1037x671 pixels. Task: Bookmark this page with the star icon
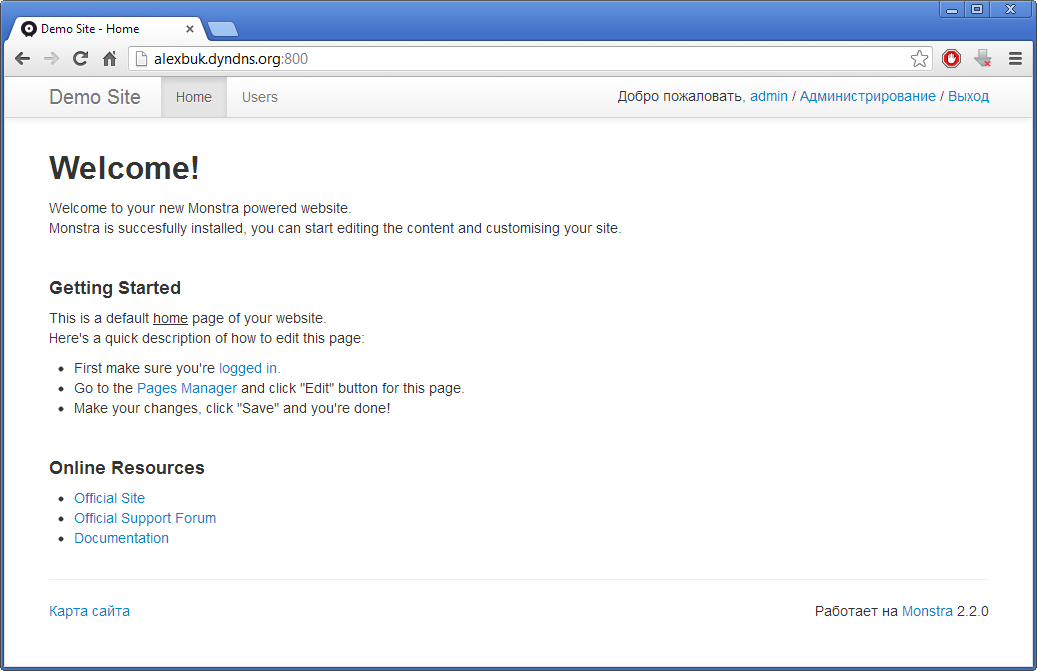pyautogui.click(x=919, y=59)
